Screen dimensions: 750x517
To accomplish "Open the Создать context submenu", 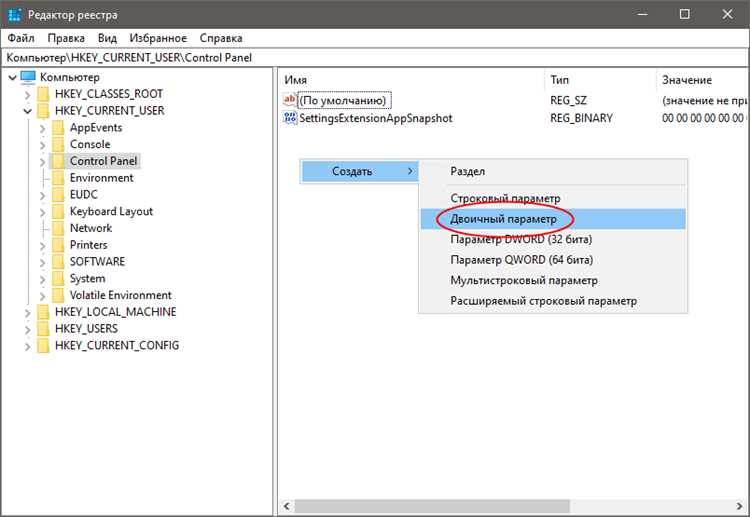I will [359, 171].
